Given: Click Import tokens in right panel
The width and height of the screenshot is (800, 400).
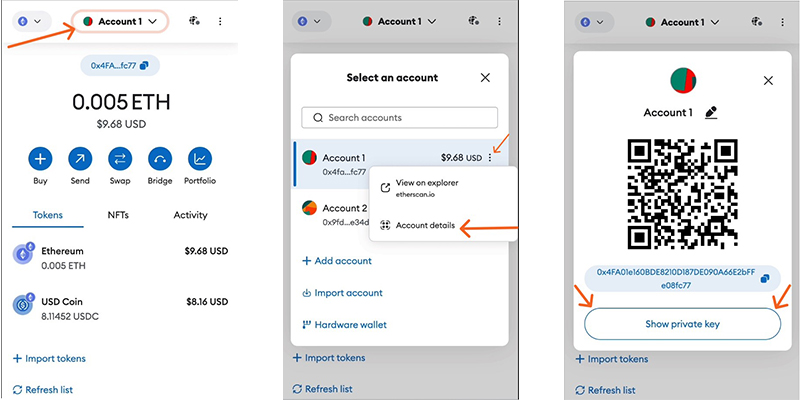Looking at the screenshot, I should click(x=612, y=359).
